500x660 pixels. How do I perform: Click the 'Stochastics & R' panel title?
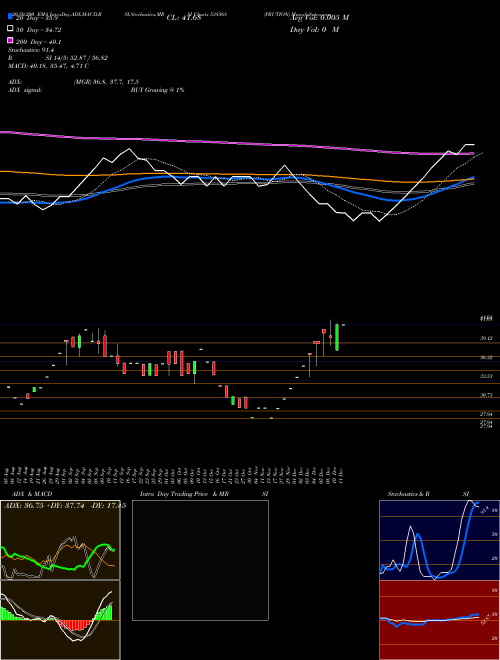tap(409, 494)
